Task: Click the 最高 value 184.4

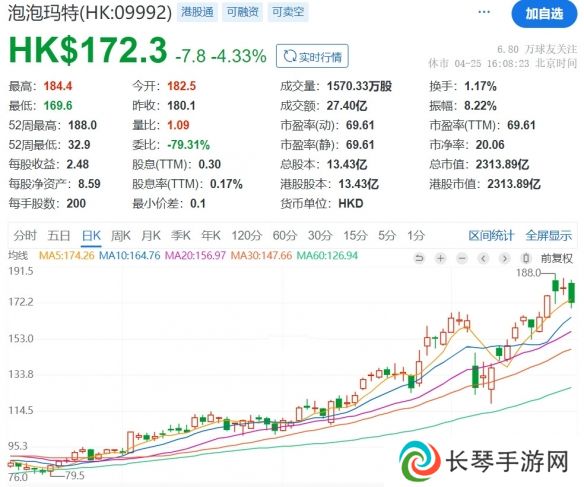Action: point(58,86)
